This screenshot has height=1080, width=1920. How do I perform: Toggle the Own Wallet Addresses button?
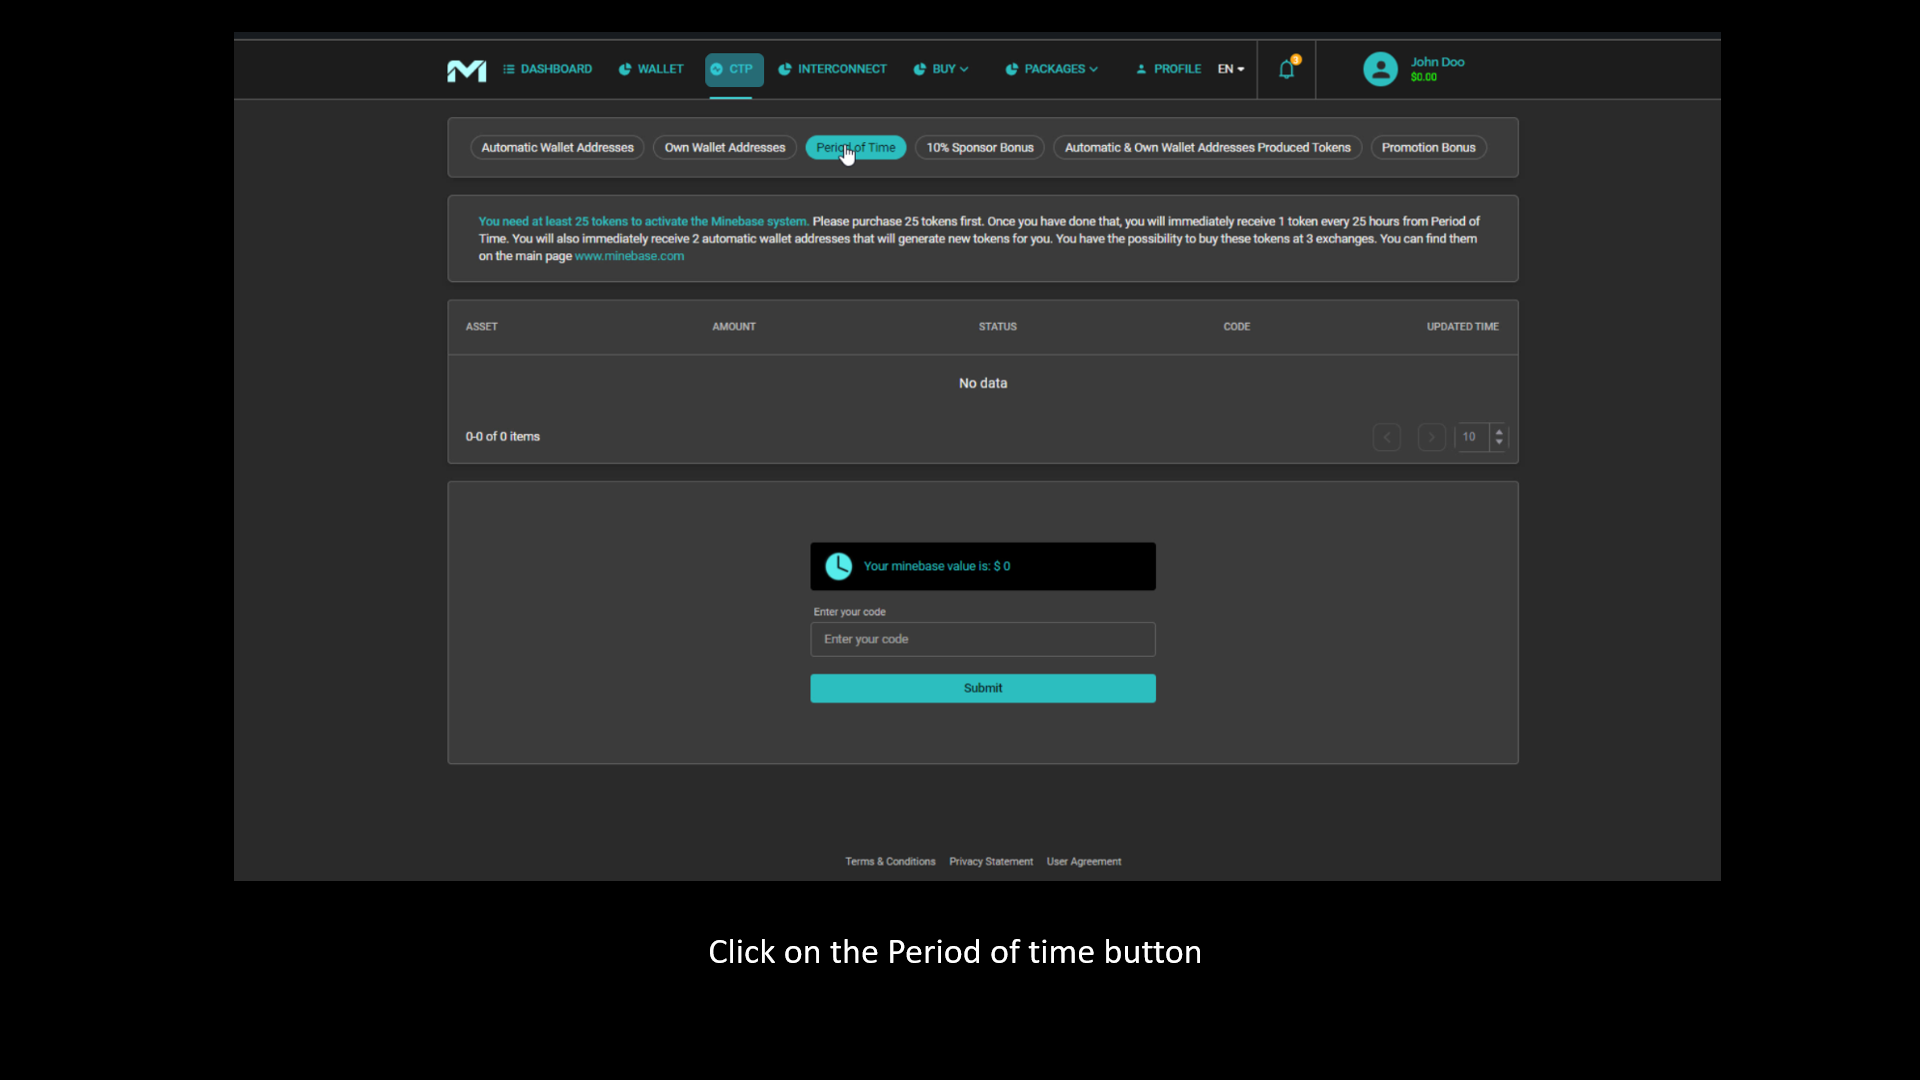point(725,146)
